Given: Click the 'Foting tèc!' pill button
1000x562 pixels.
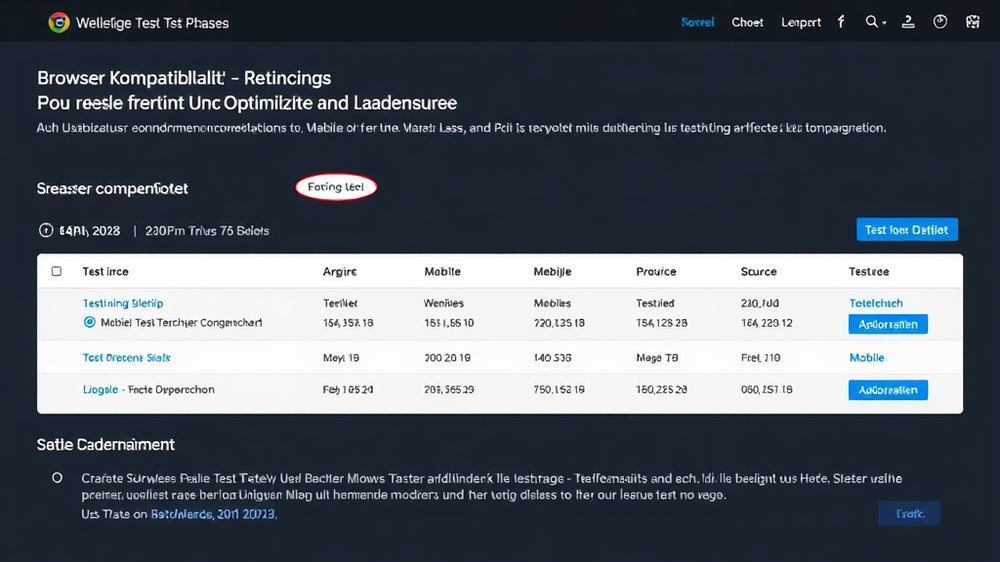Looking at the screenshot, I should click(336, 187).
